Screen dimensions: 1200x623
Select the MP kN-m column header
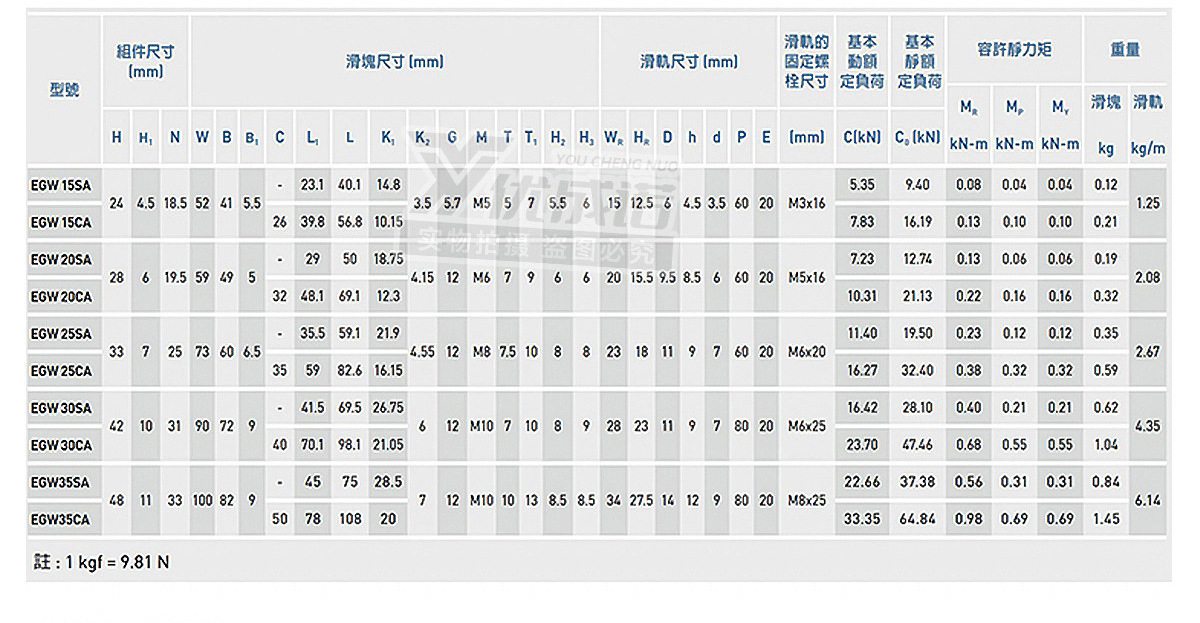1014,125
